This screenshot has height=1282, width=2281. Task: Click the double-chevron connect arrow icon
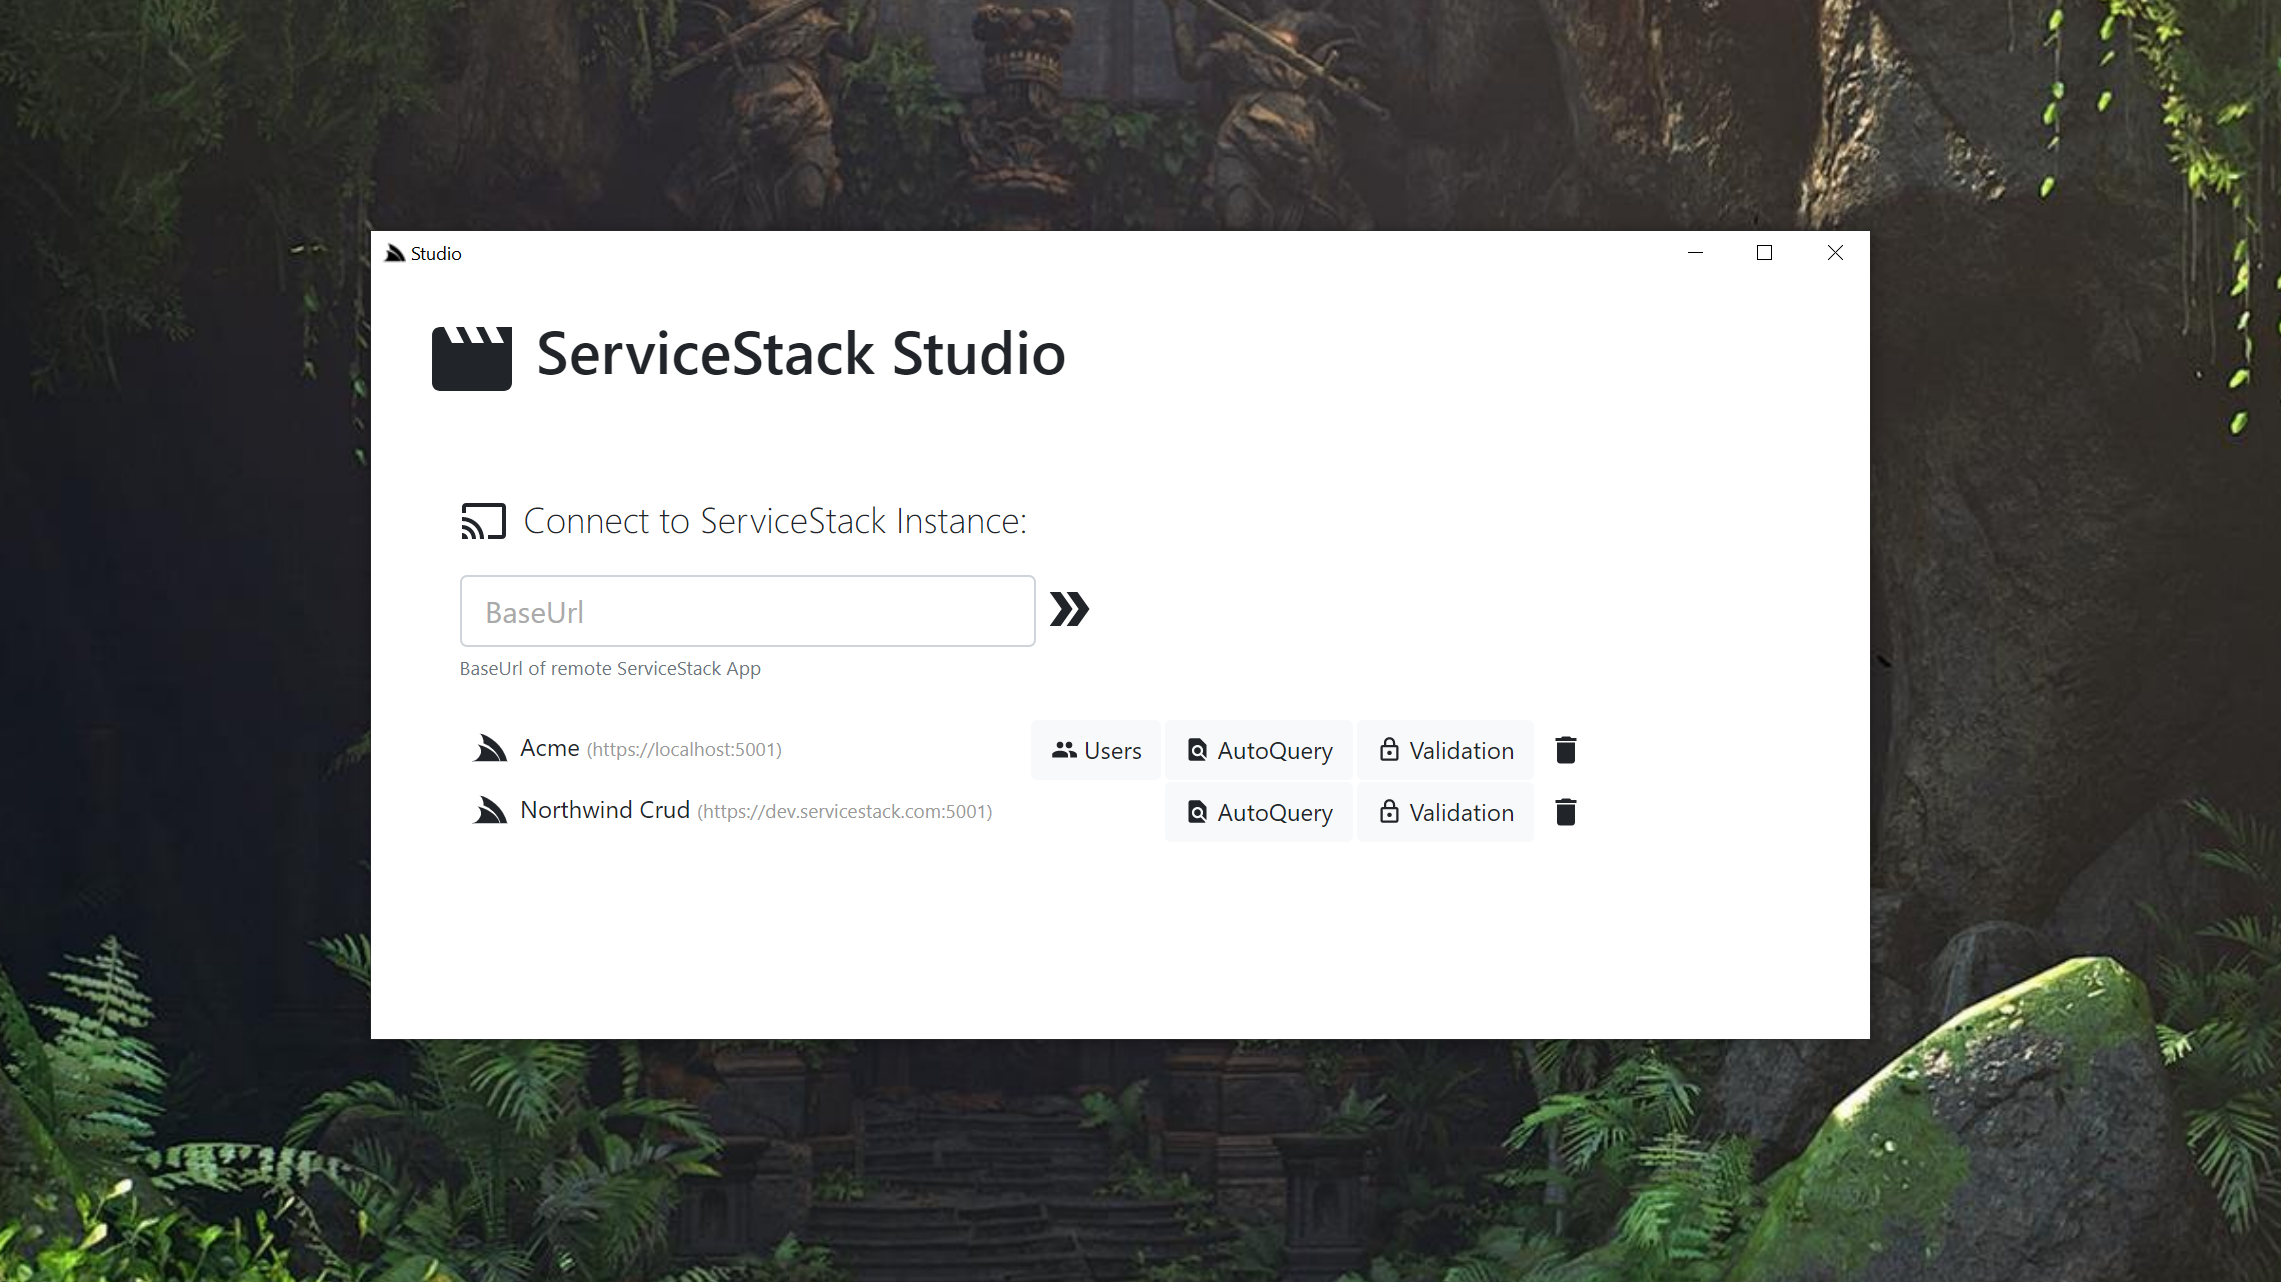pyautogui.click(x=1069, y=609)
